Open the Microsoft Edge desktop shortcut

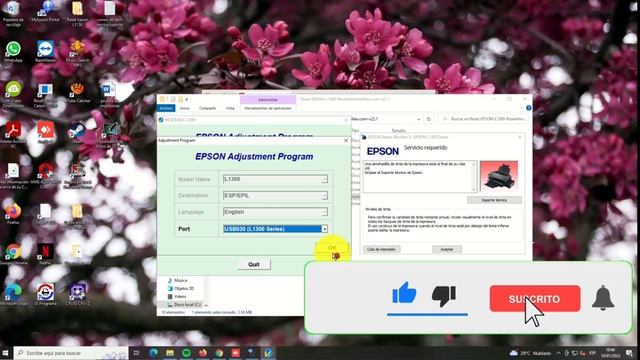coord(13,295)
